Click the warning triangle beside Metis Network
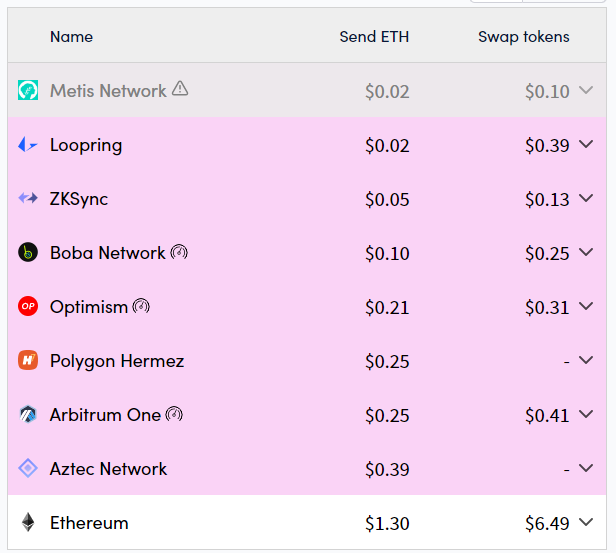The image size is (616, 553). (180, 89)
